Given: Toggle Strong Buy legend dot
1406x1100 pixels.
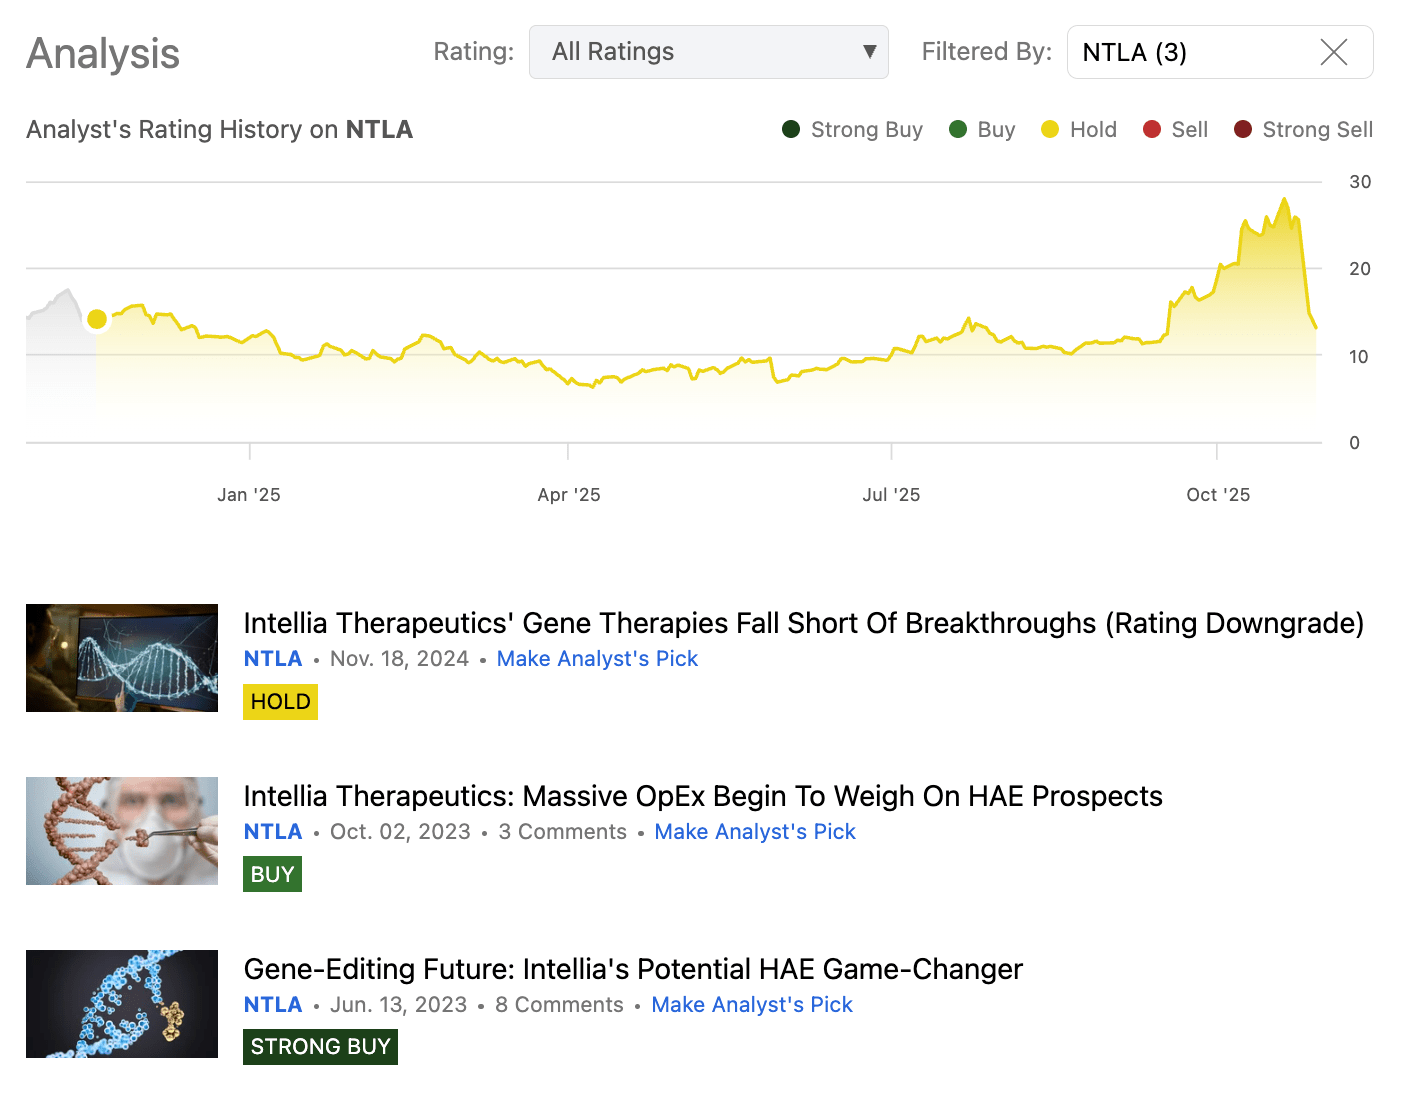Looking at the screenshot, I should (791, 129).
